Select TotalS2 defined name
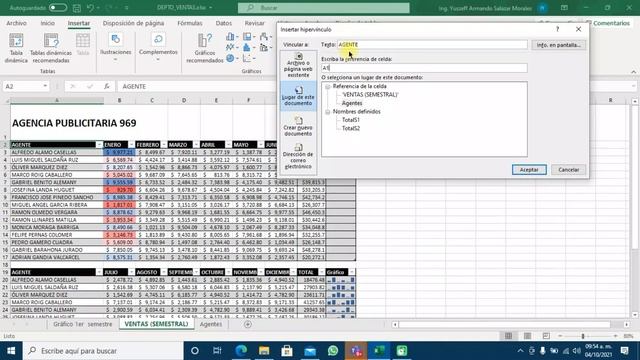Image resolution: width=640 pixels, height=360 pixels. [x=351, y=128]
